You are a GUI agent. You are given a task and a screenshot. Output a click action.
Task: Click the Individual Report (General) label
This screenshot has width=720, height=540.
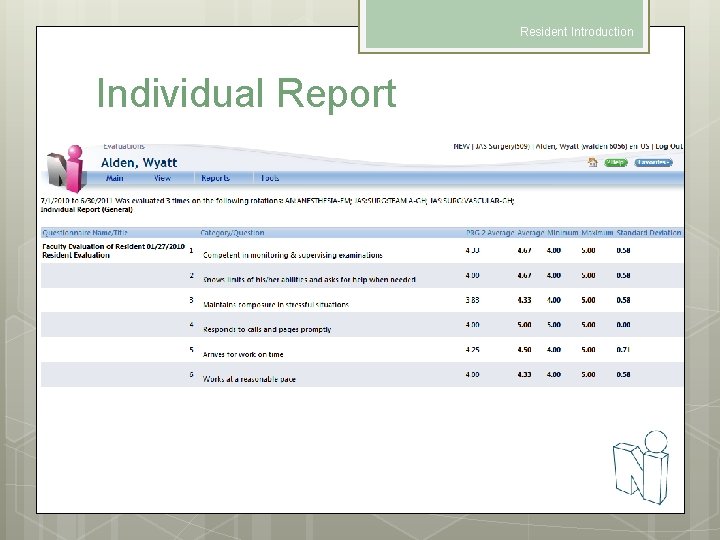pyautogui.click(x=87, y=210)
